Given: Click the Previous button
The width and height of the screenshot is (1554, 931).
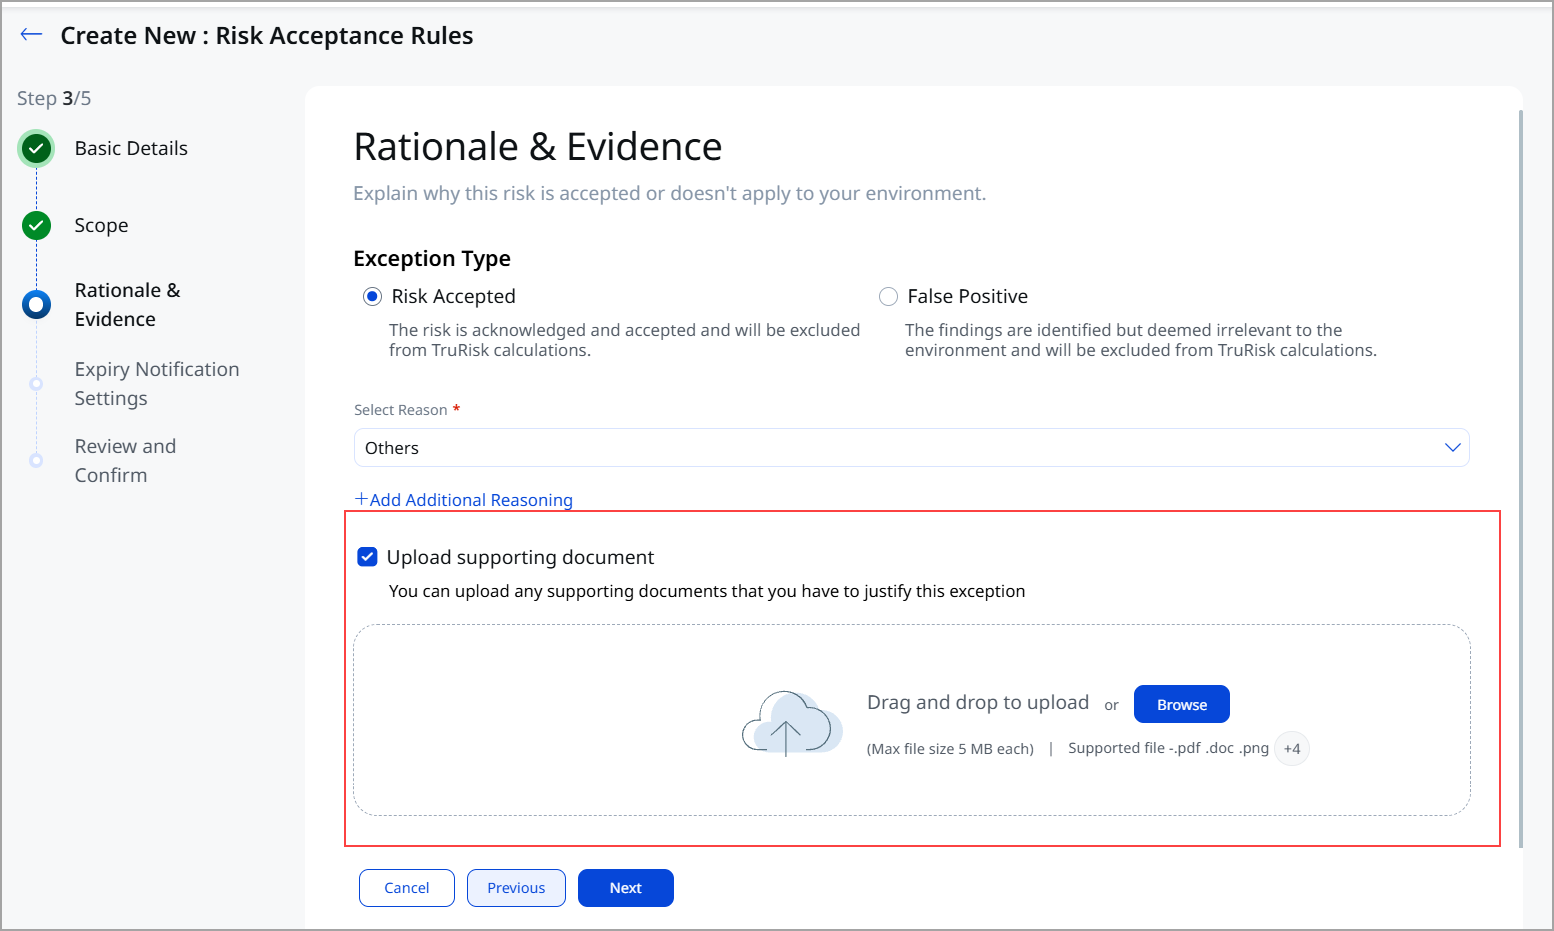Looking at the screenshot, I should [516, 888].
